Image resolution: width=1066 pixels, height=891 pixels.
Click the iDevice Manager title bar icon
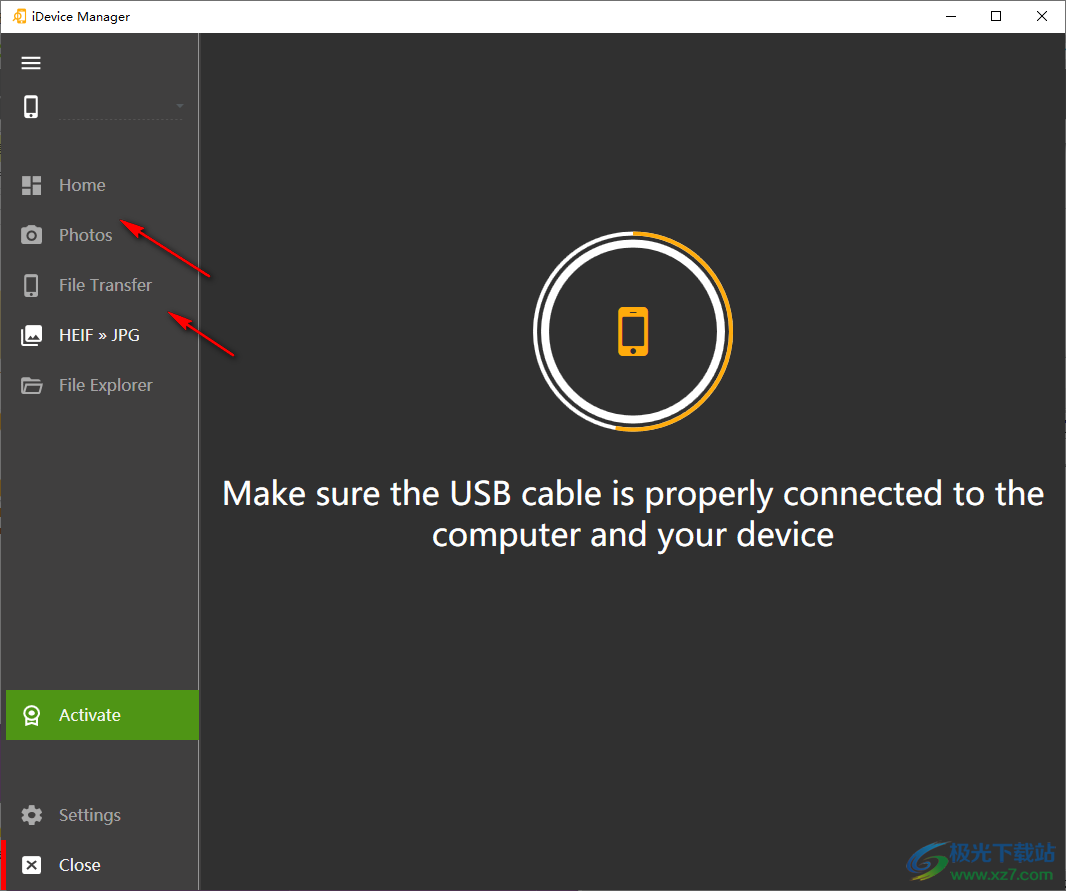pyautogui.click(x=19, y=16)
